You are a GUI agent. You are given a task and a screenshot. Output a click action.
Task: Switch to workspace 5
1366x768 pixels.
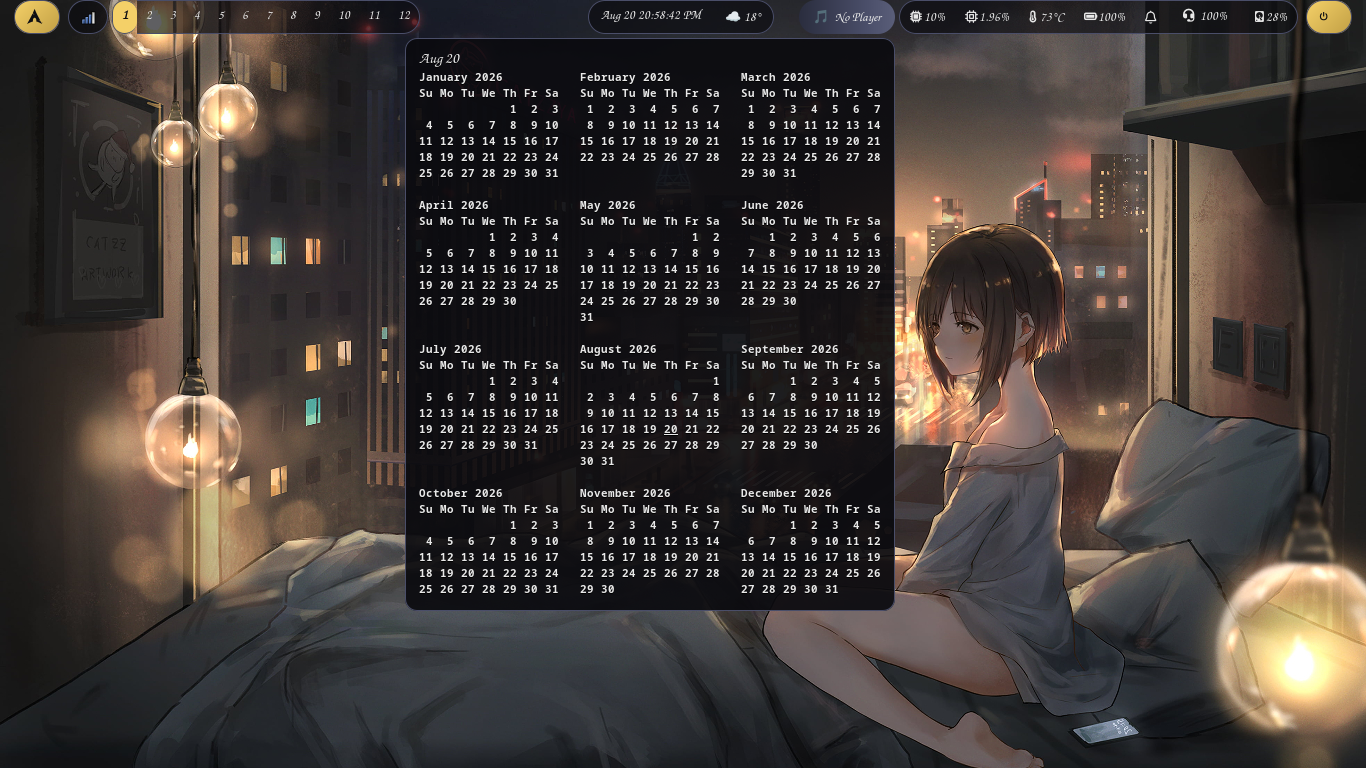(222, 16)
